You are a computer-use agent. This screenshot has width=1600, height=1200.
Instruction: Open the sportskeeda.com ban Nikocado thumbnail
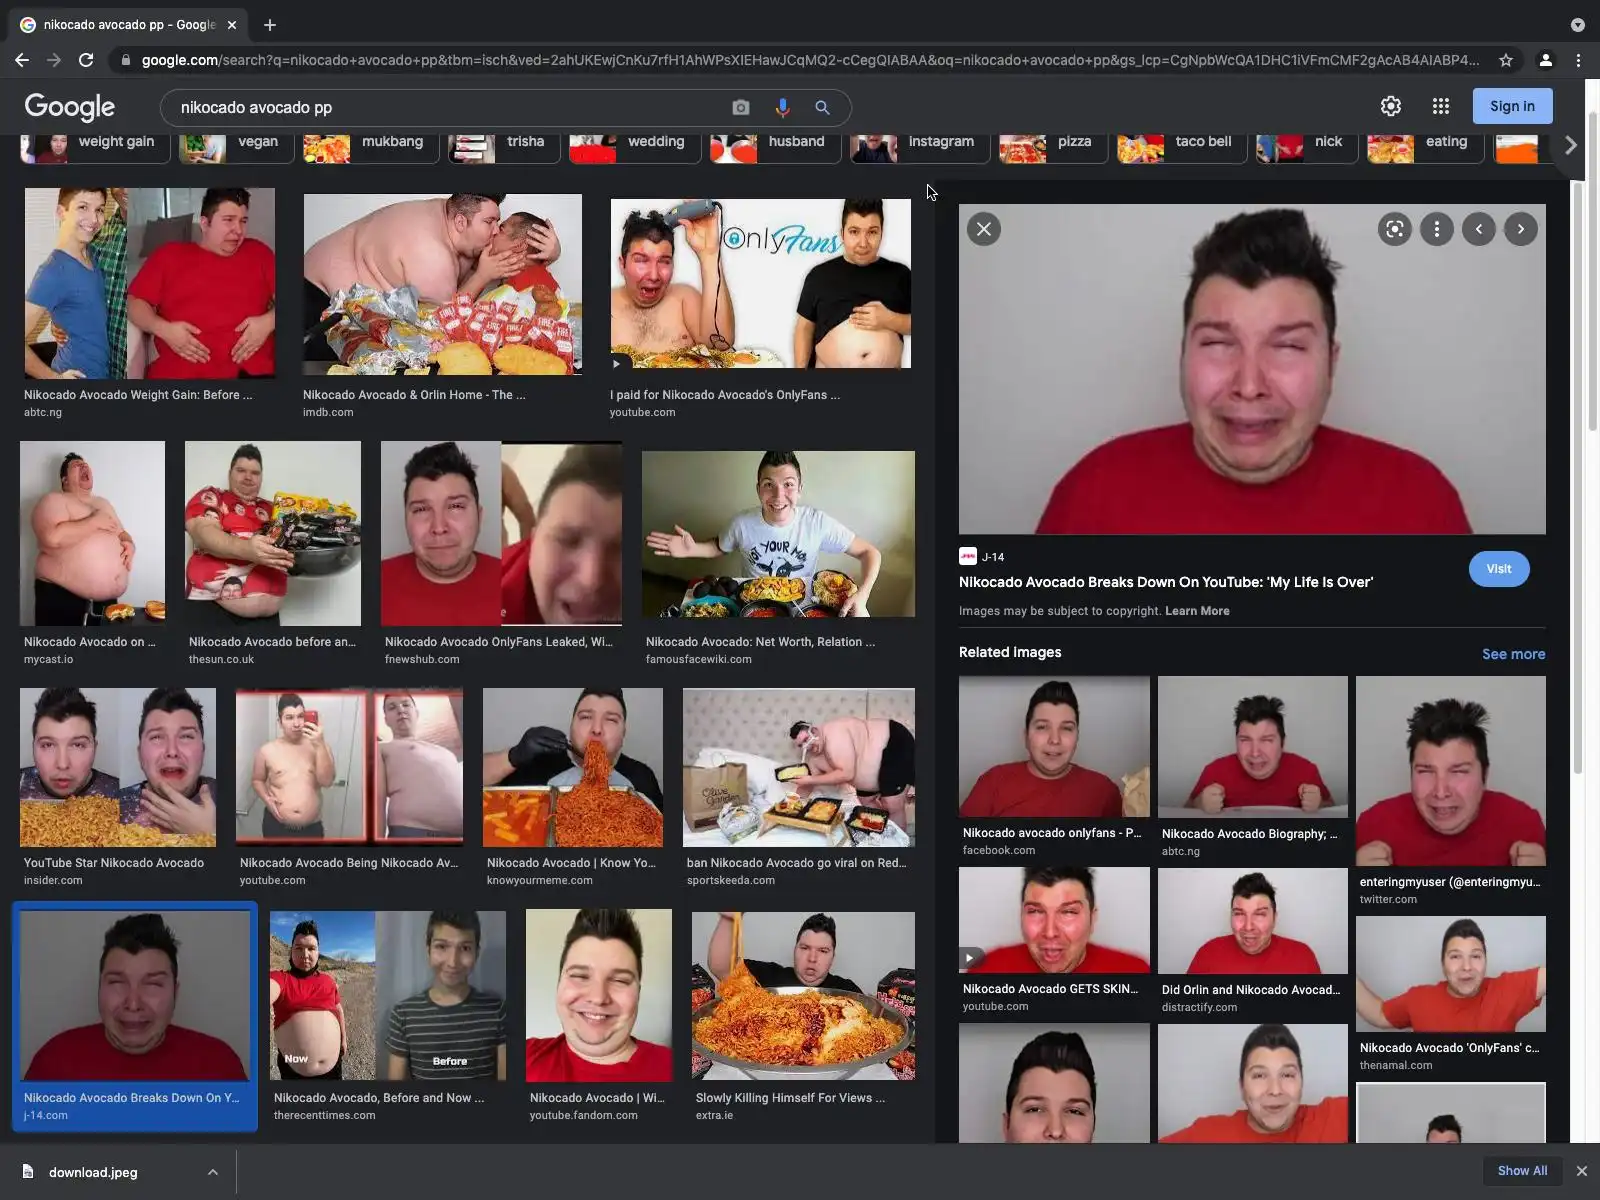[798, 767]
